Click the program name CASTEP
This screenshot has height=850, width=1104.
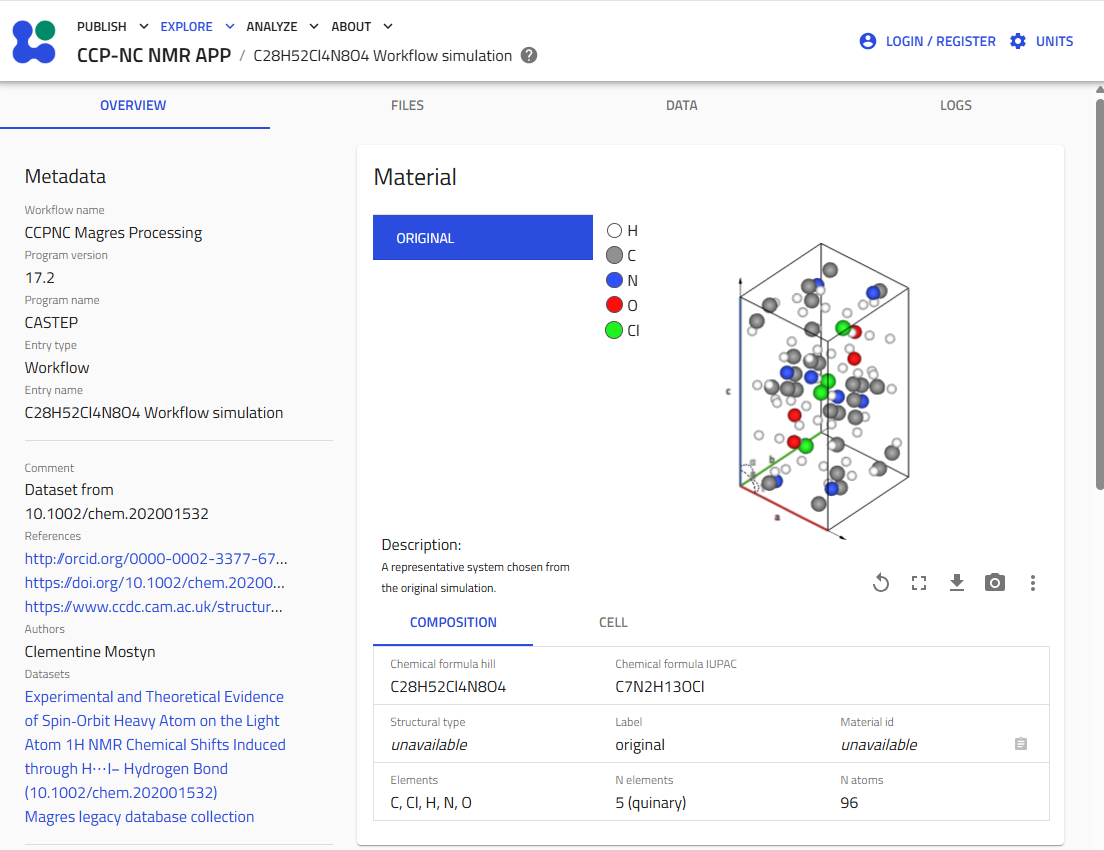tap(51, 323)
